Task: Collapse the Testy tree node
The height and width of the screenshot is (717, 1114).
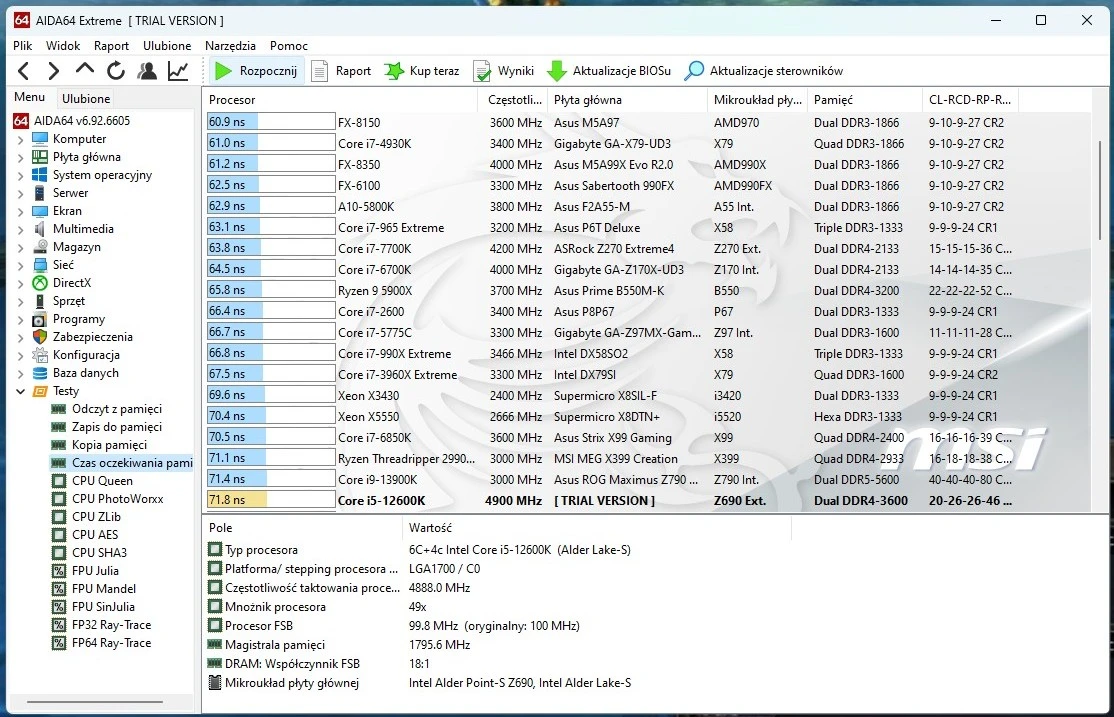Action: point(21,391)
